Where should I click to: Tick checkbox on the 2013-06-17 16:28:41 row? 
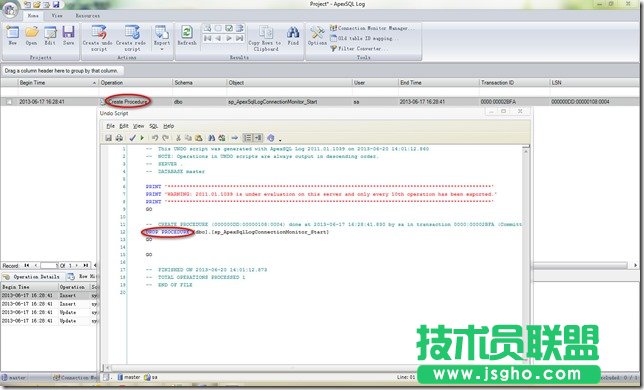(9, 101)
